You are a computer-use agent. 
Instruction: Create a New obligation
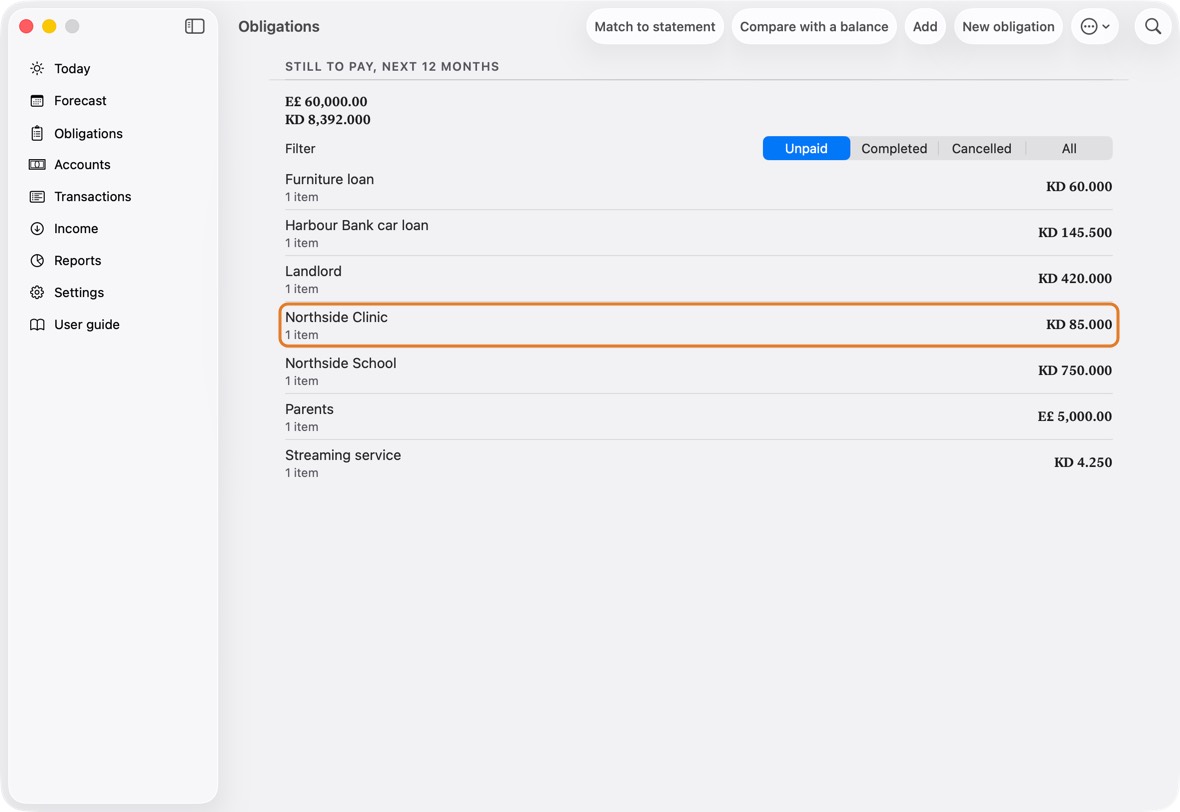(1008, 26)
